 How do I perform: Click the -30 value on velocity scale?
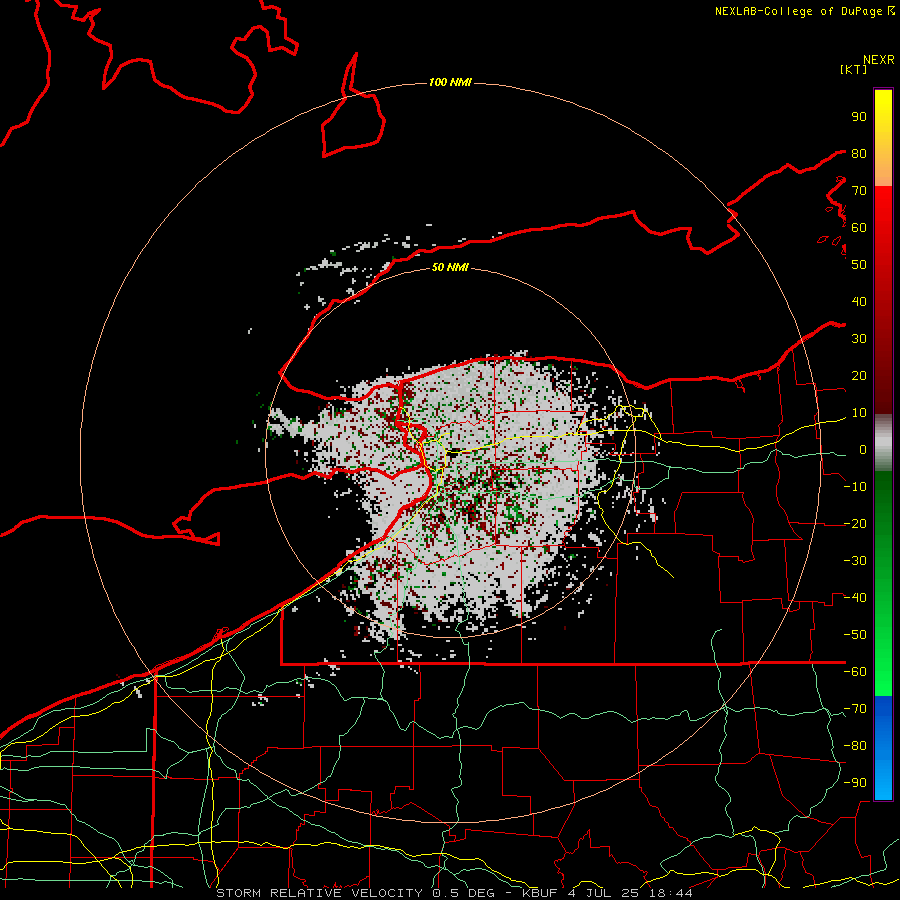coord(855,561)
